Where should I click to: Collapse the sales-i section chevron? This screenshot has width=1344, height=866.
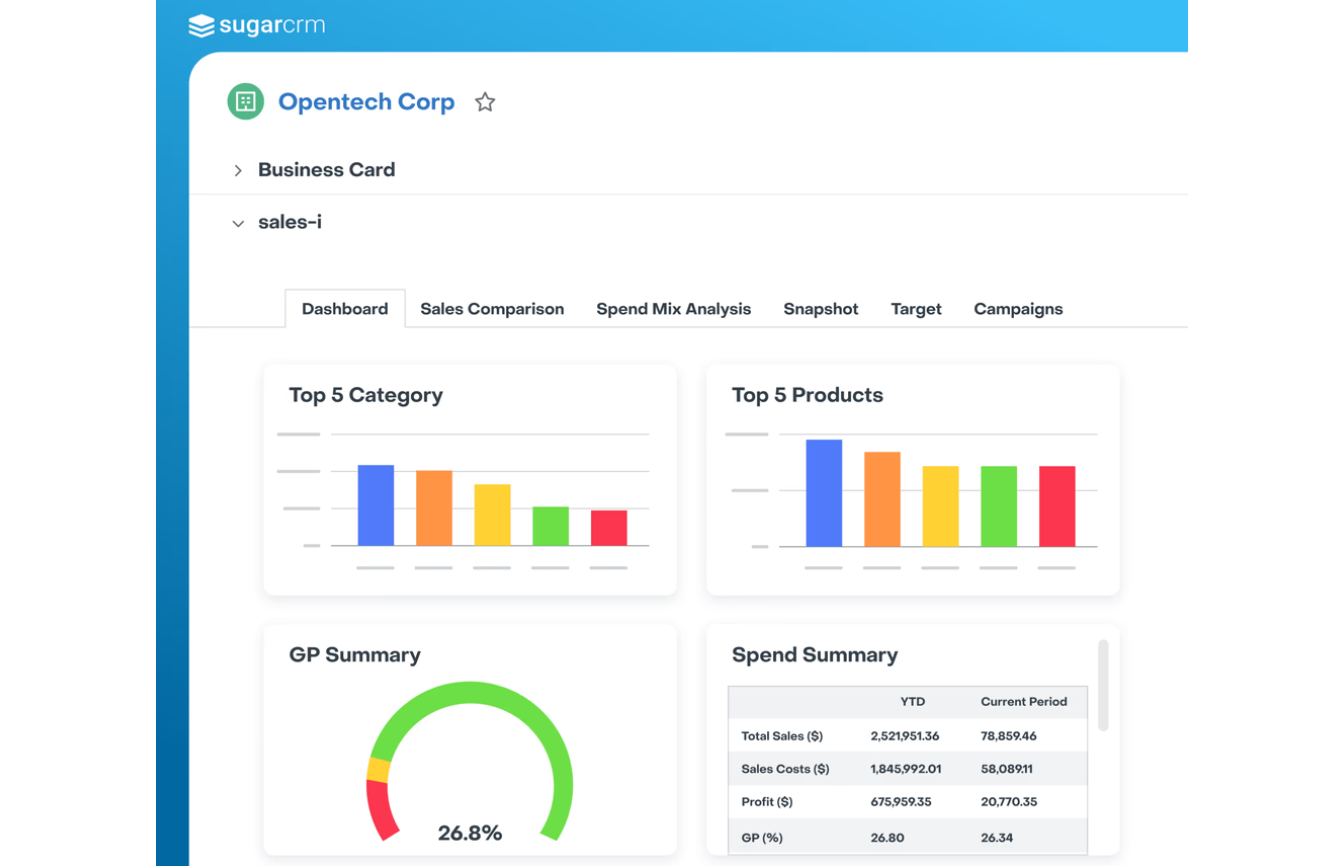click(238, 224)
